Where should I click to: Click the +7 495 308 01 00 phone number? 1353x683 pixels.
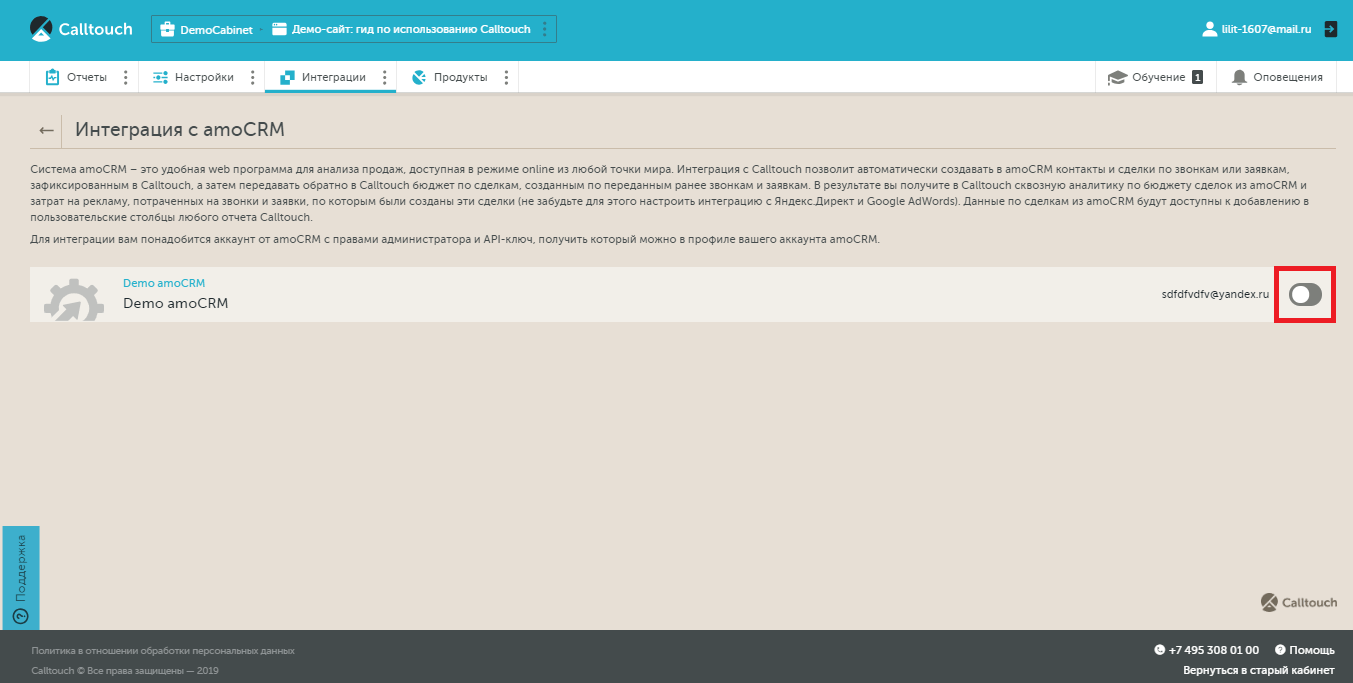coord(1213,650)
